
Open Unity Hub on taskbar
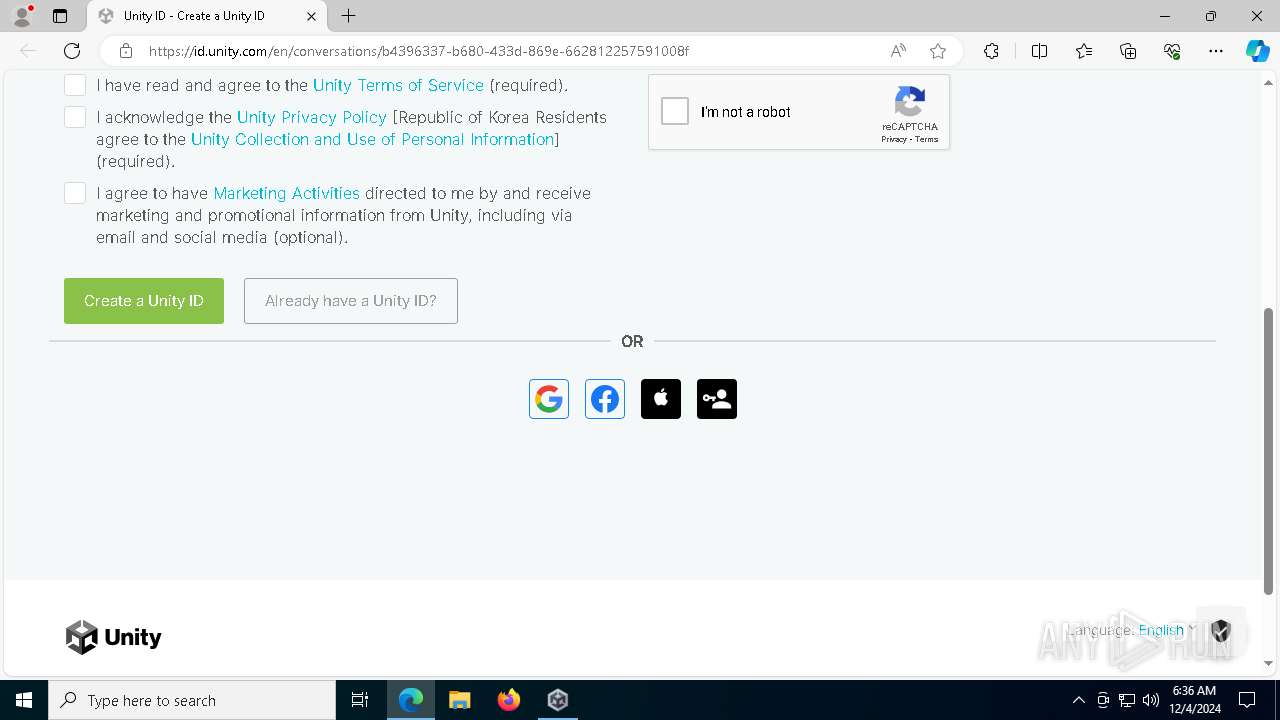point(558,700)
